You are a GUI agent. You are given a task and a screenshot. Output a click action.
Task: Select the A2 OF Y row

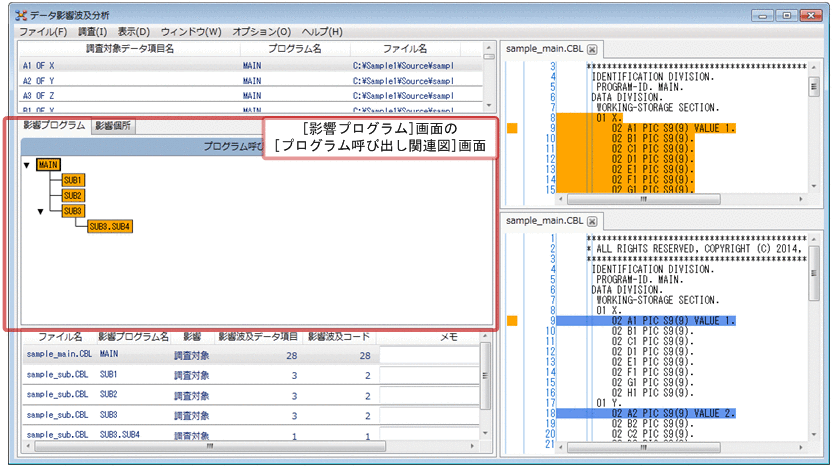(x=251, y=81)
